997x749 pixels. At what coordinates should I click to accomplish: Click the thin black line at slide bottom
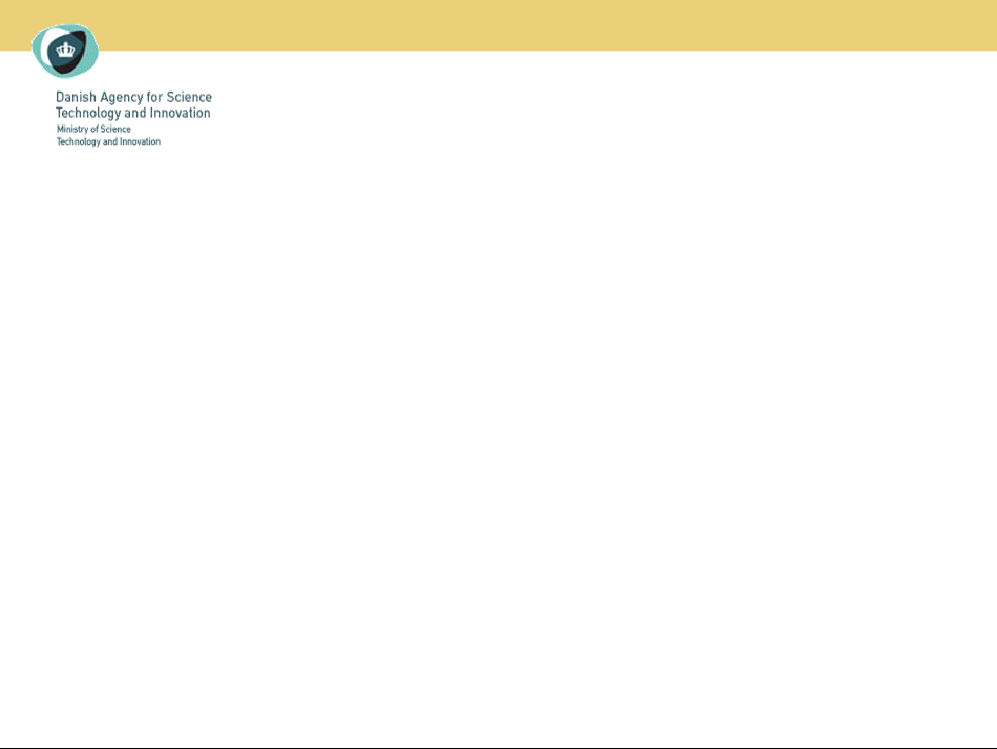click(x=498, y=746)
